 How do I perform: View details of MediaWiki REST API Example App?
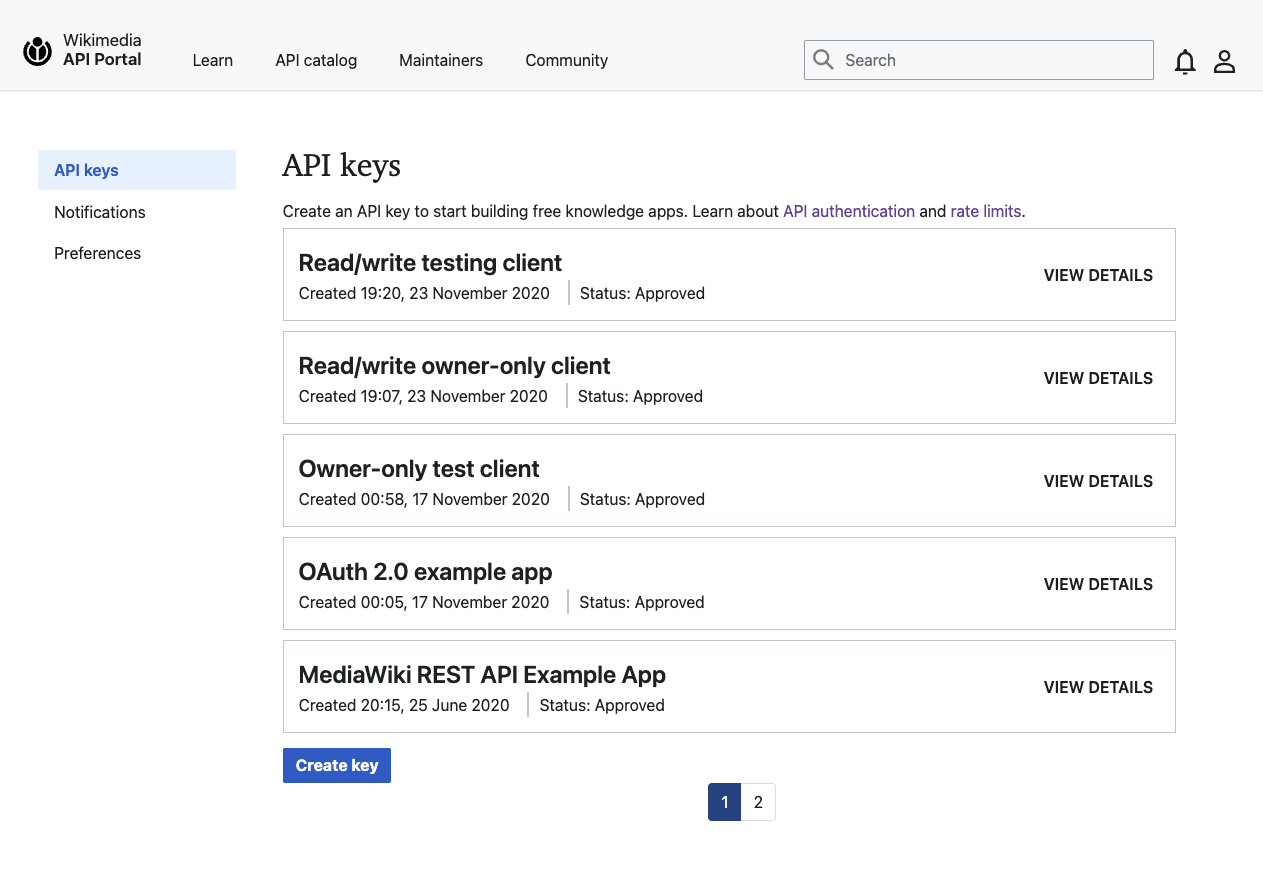click(1098, 687)
